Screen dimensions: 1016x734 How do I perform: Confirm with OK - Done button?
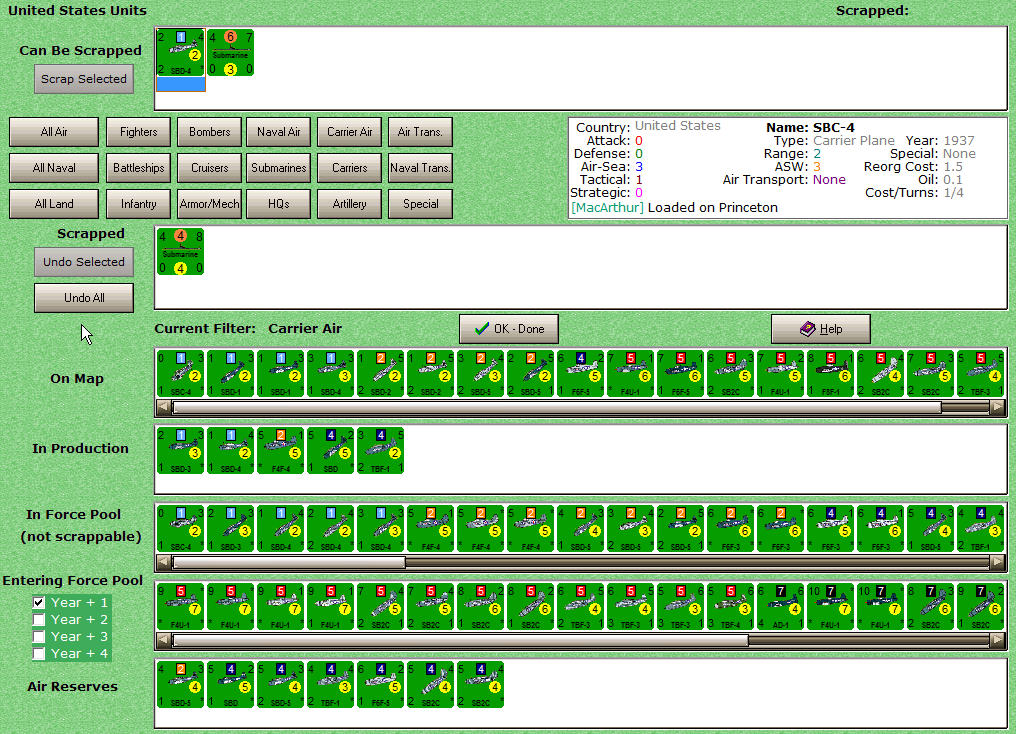click(x=509, y=329)
